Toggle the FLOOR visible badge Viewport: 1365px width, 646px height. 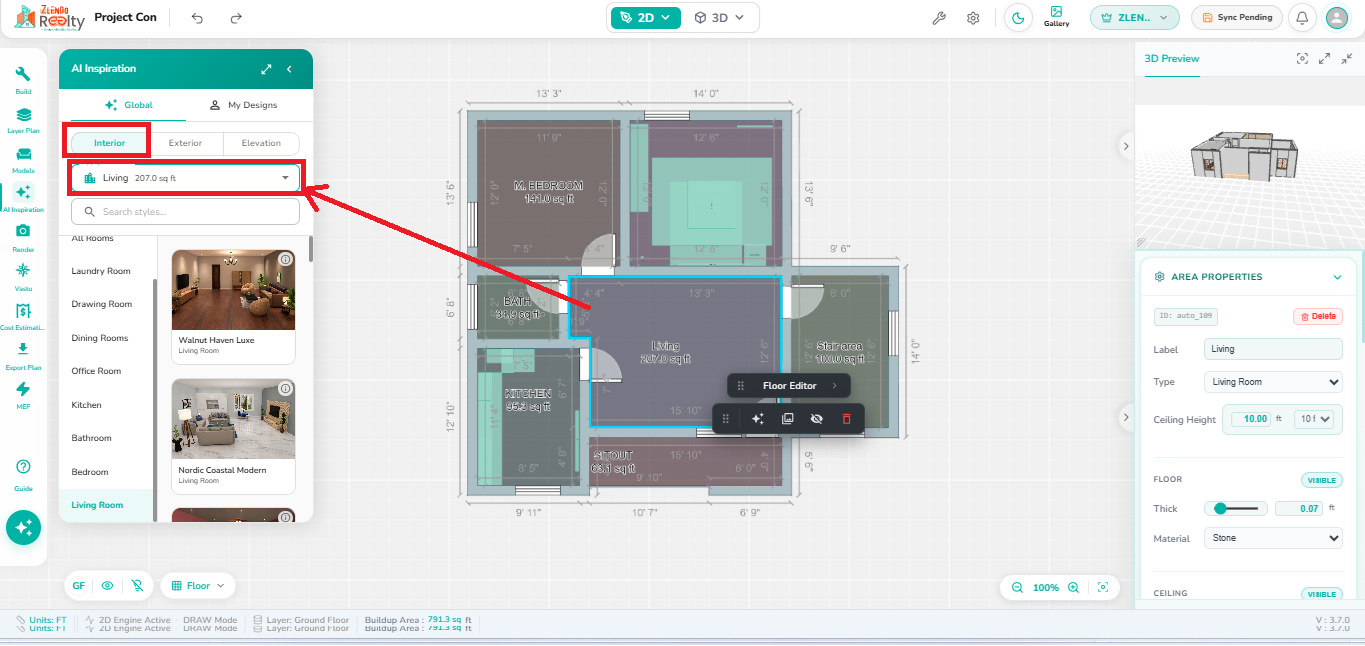pos(1321,480)
